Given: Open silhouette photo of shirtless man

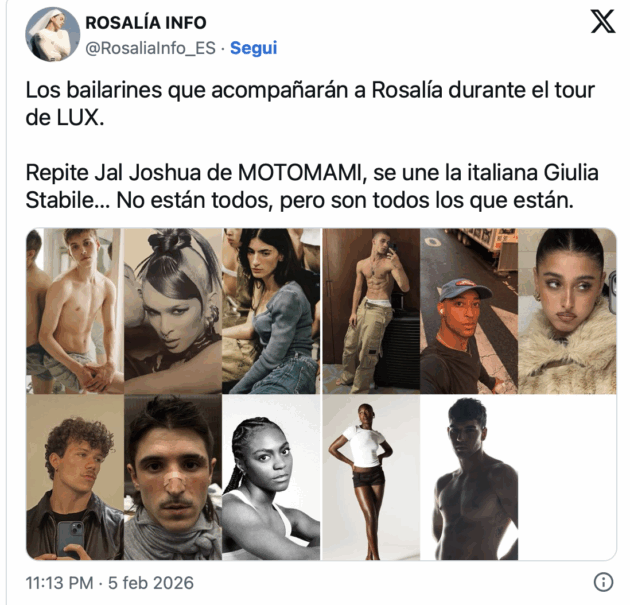Looking at the screenshot, I should coord(469,477).
